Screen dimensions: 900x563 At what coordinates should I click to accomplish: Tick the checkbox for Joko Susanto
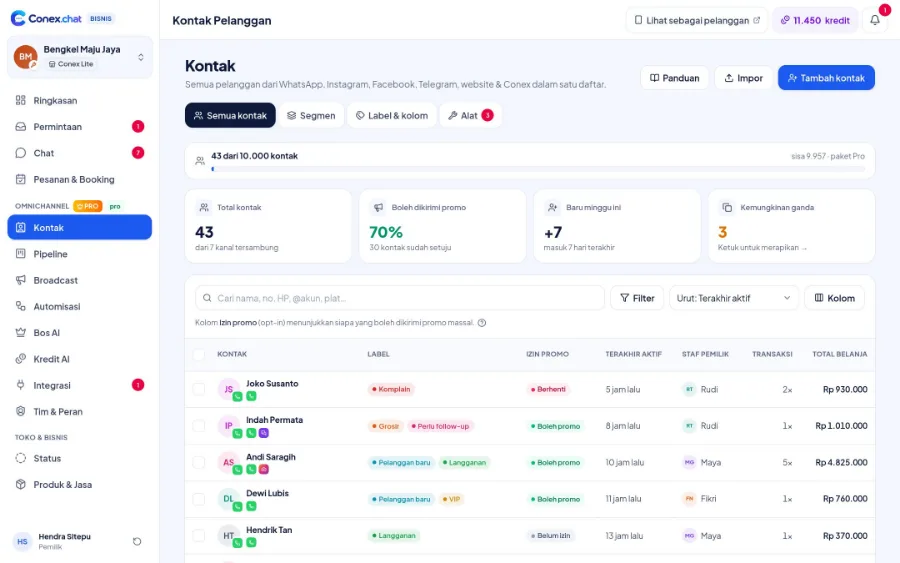click(199, 389)
